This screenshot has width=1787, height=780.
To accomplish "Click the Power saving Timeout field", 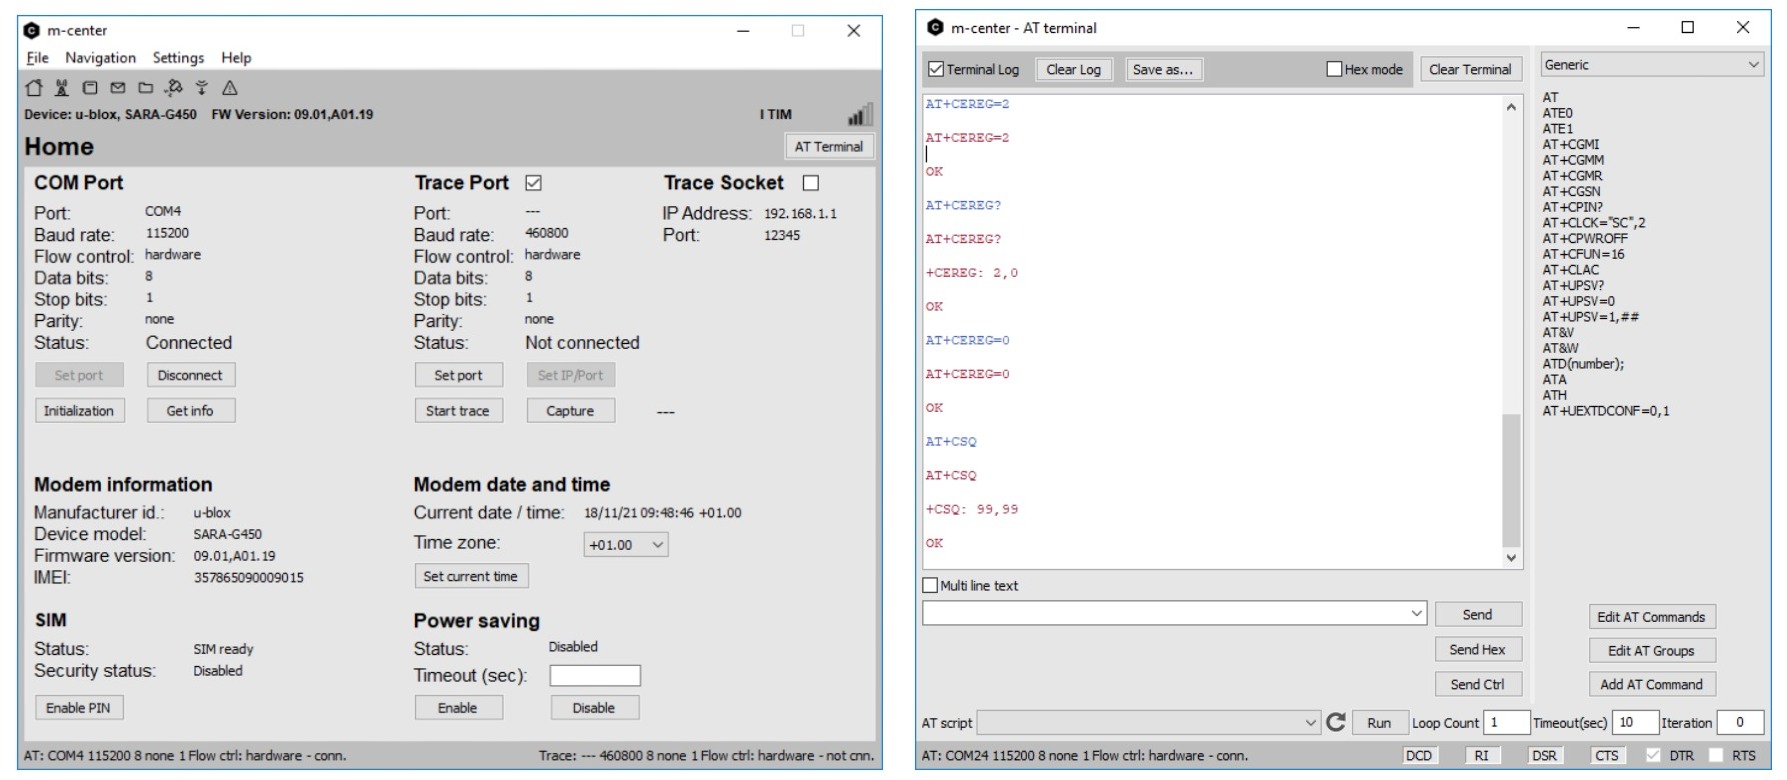I will click(595, 676).
